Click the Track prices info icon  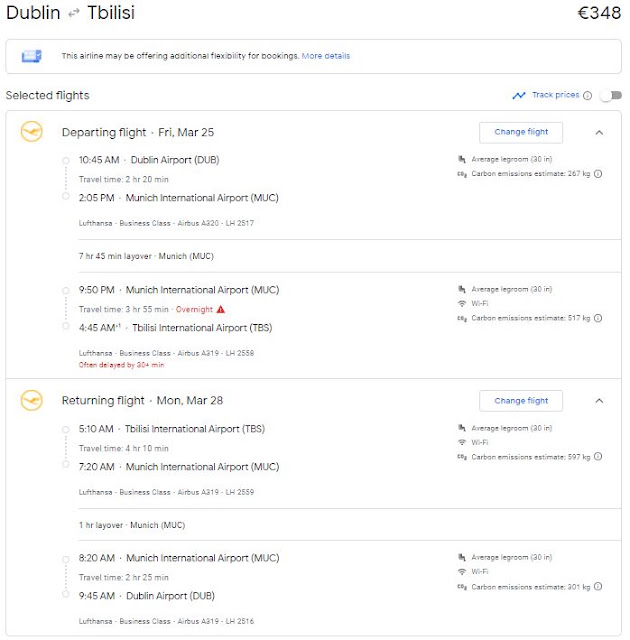pos(588,96)
